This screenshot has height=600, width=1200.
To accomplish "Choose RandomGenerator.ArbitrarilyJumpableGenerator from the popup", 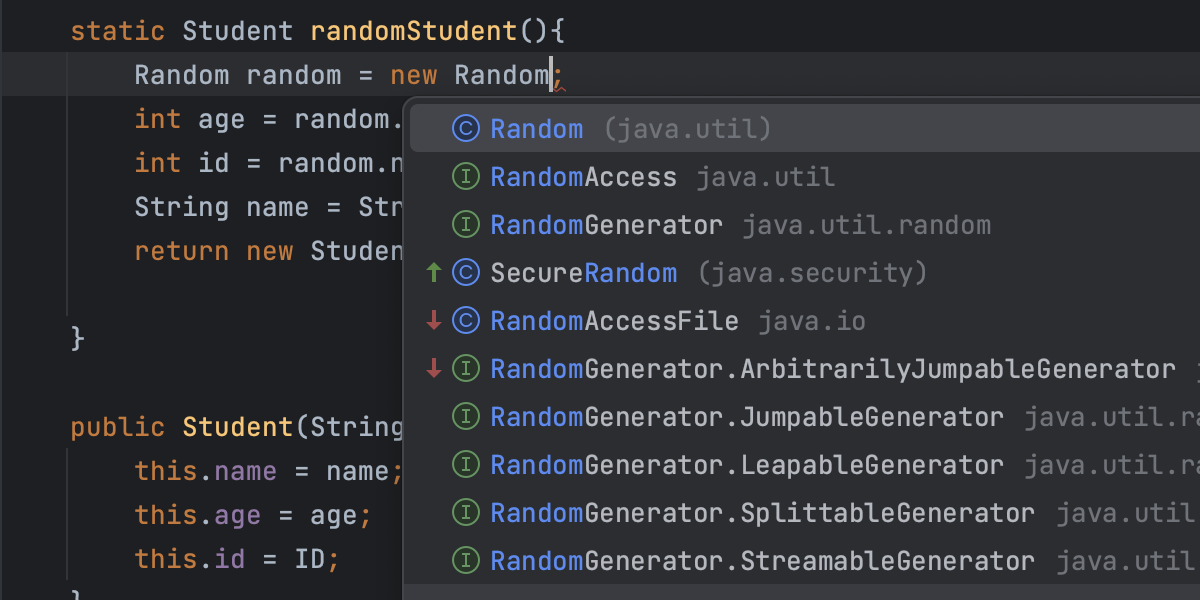I will click(830, 368).
